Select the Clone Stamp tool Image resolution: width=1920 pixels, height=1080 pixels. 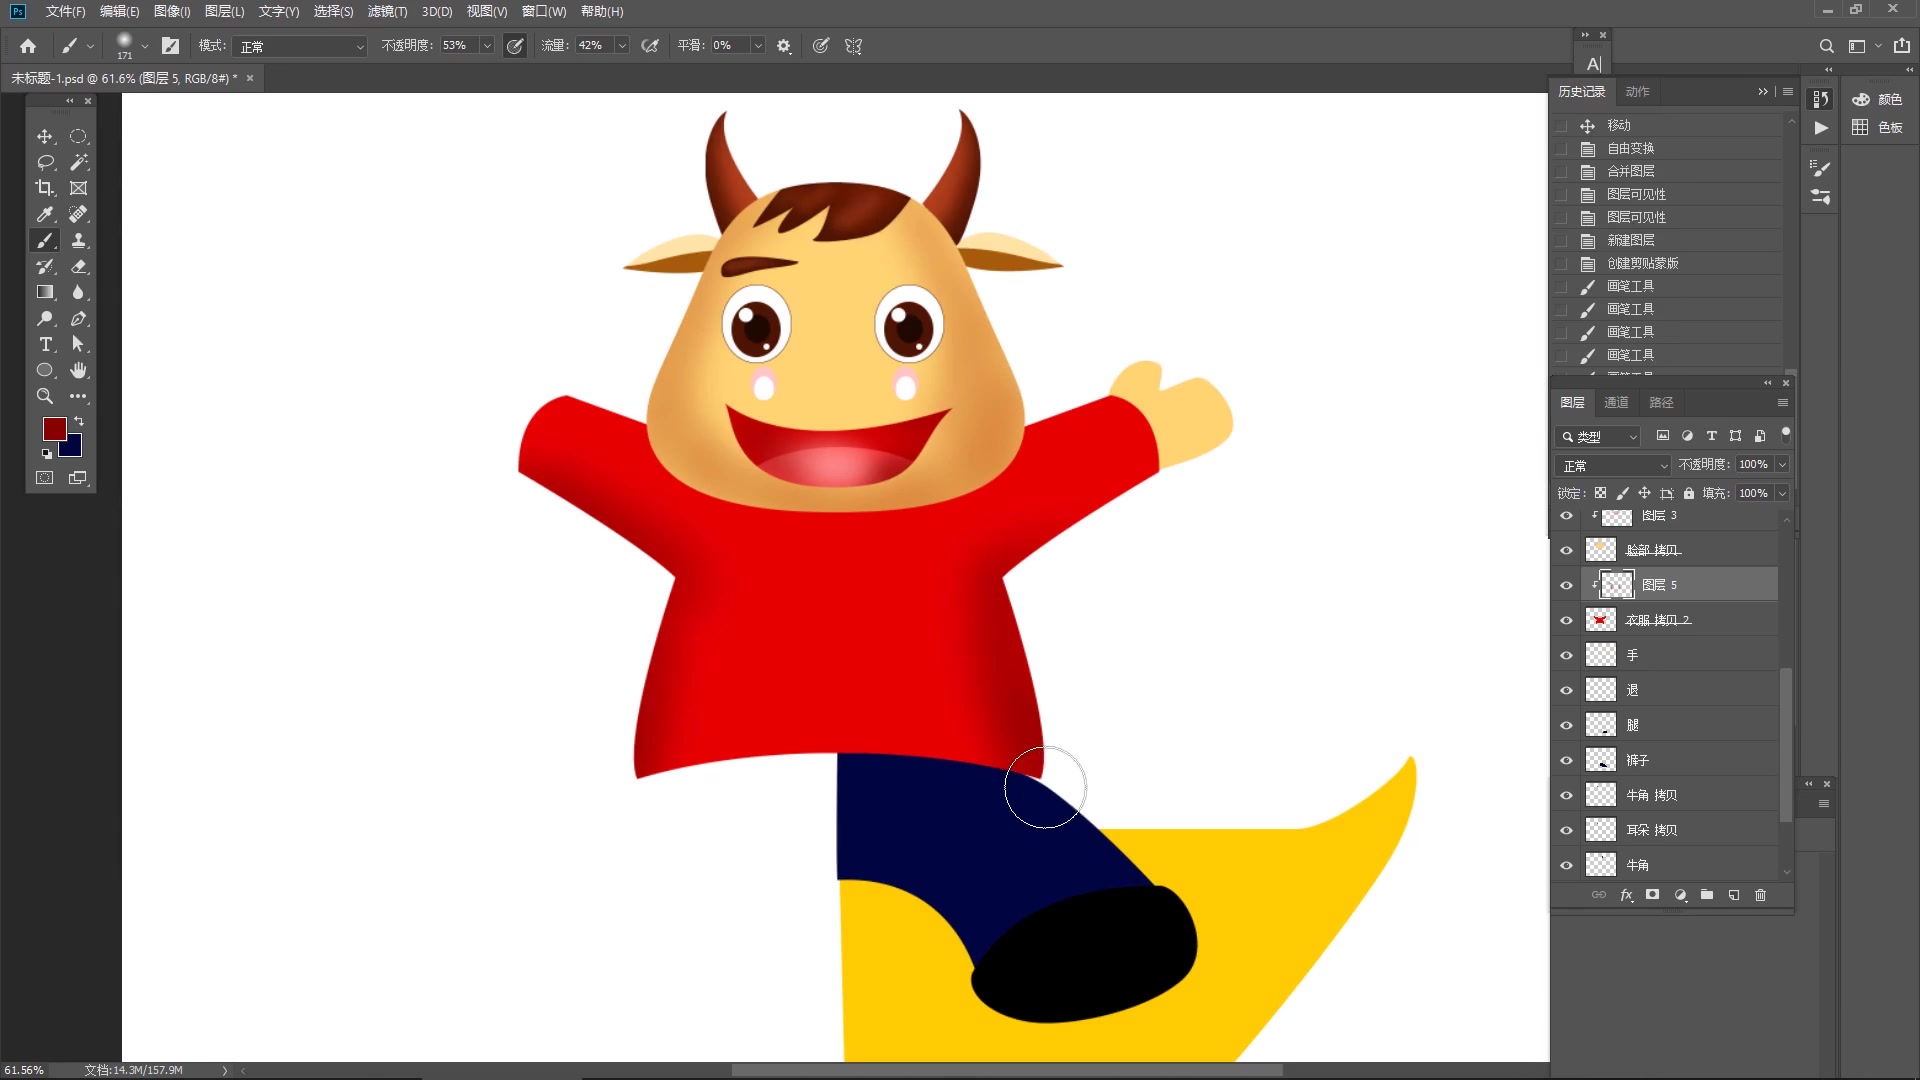tap(78, 240)
